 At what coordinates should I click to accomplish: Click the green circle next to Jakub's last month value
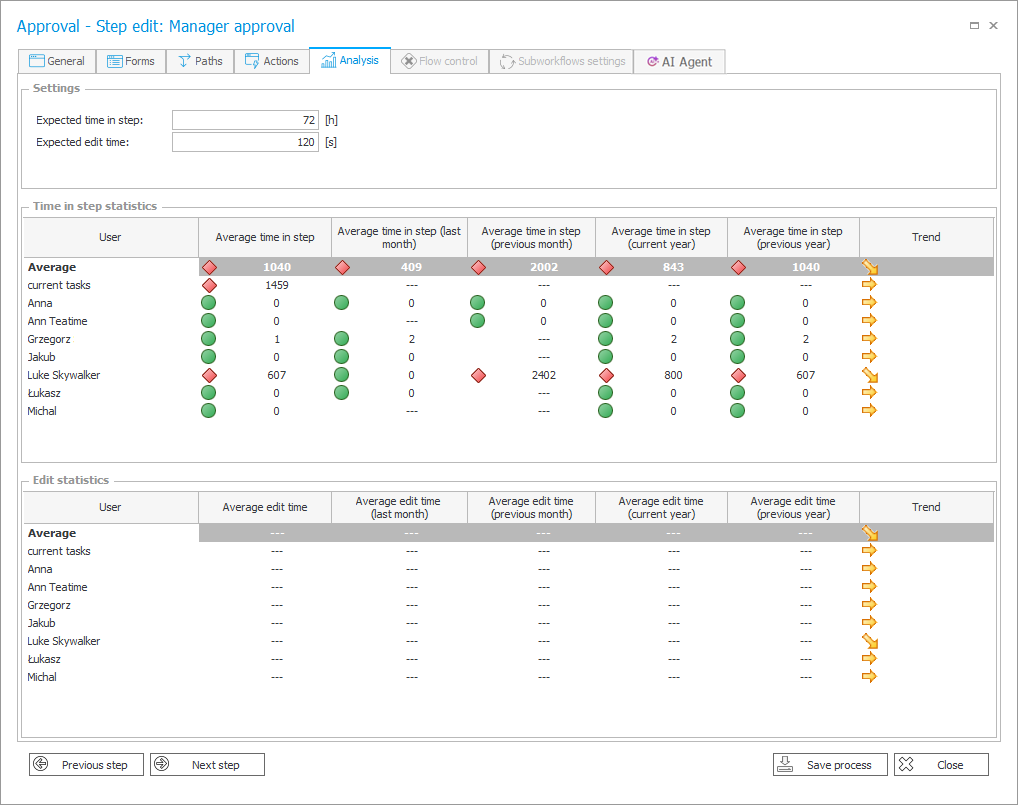(341, 357)
